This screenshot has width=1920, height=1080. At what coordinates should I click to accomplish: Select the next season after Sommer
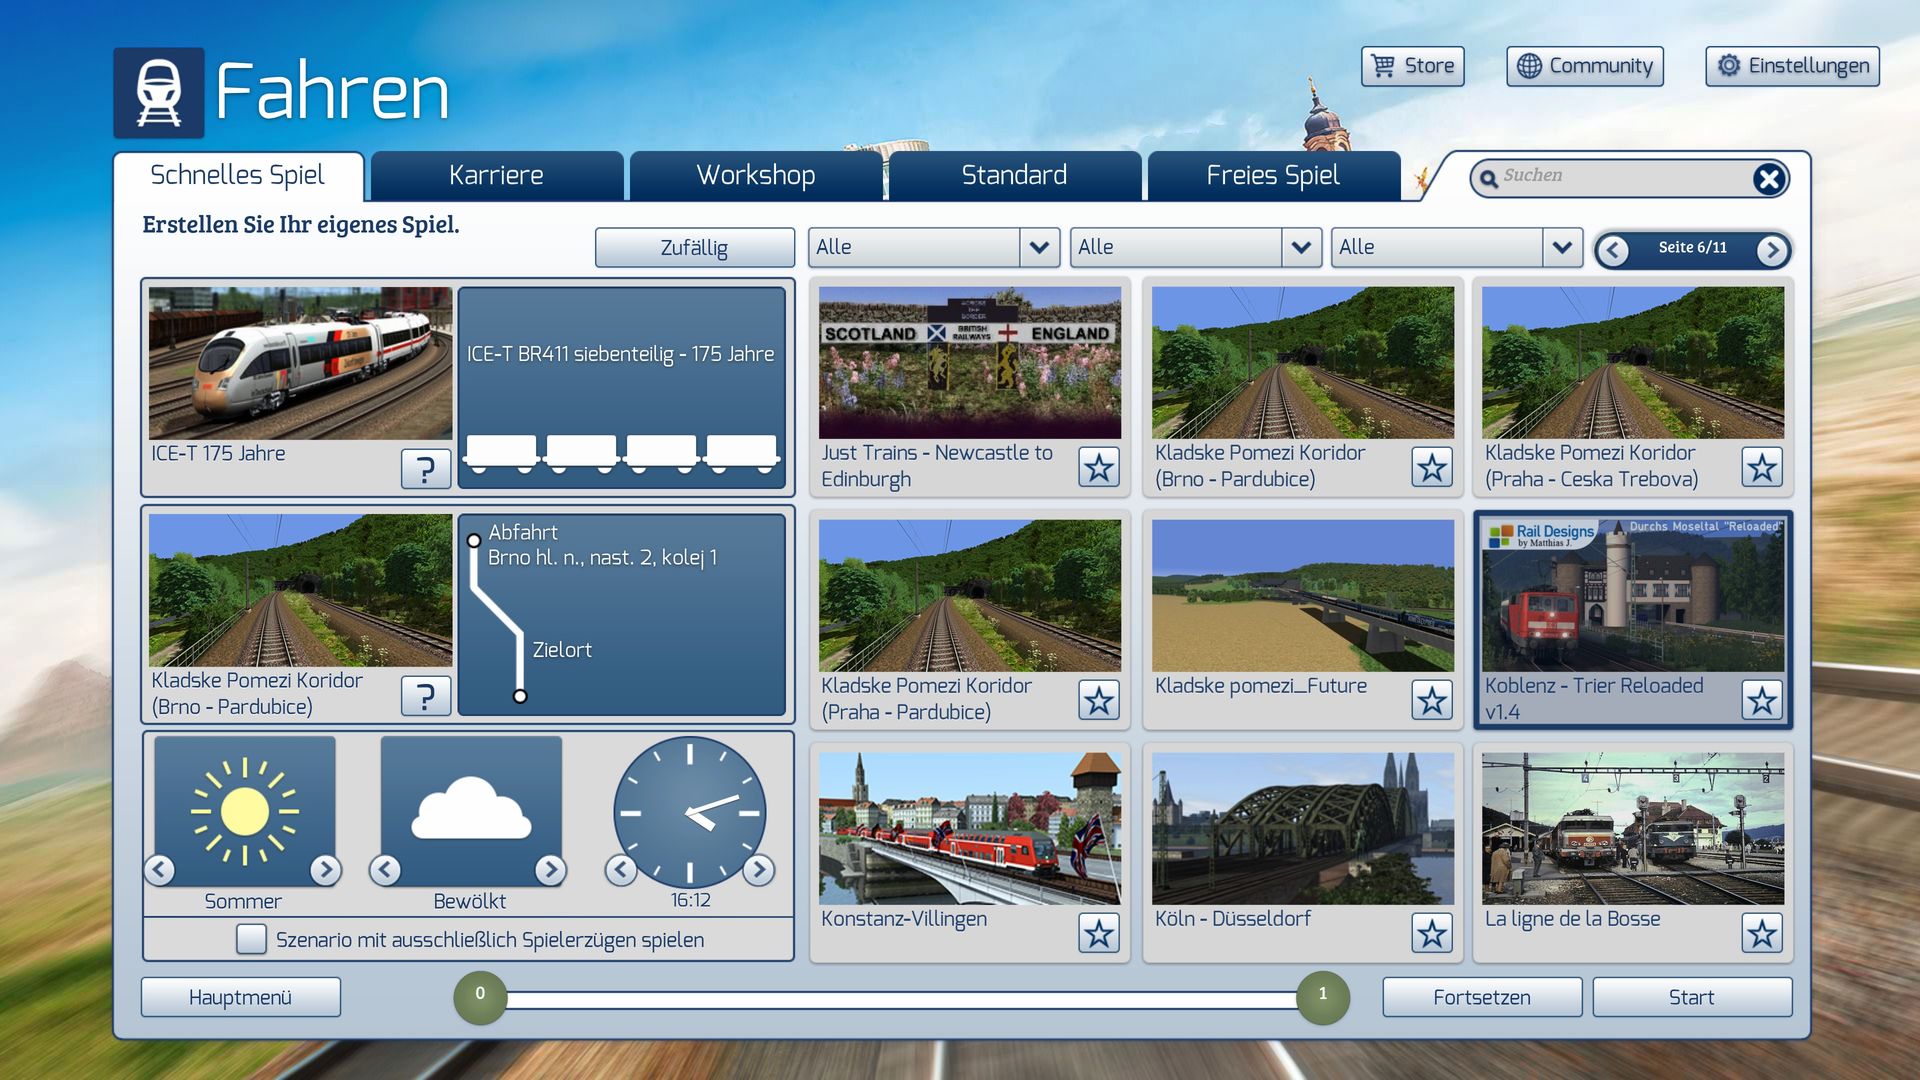pyautogui.click(x=325, y=870)
